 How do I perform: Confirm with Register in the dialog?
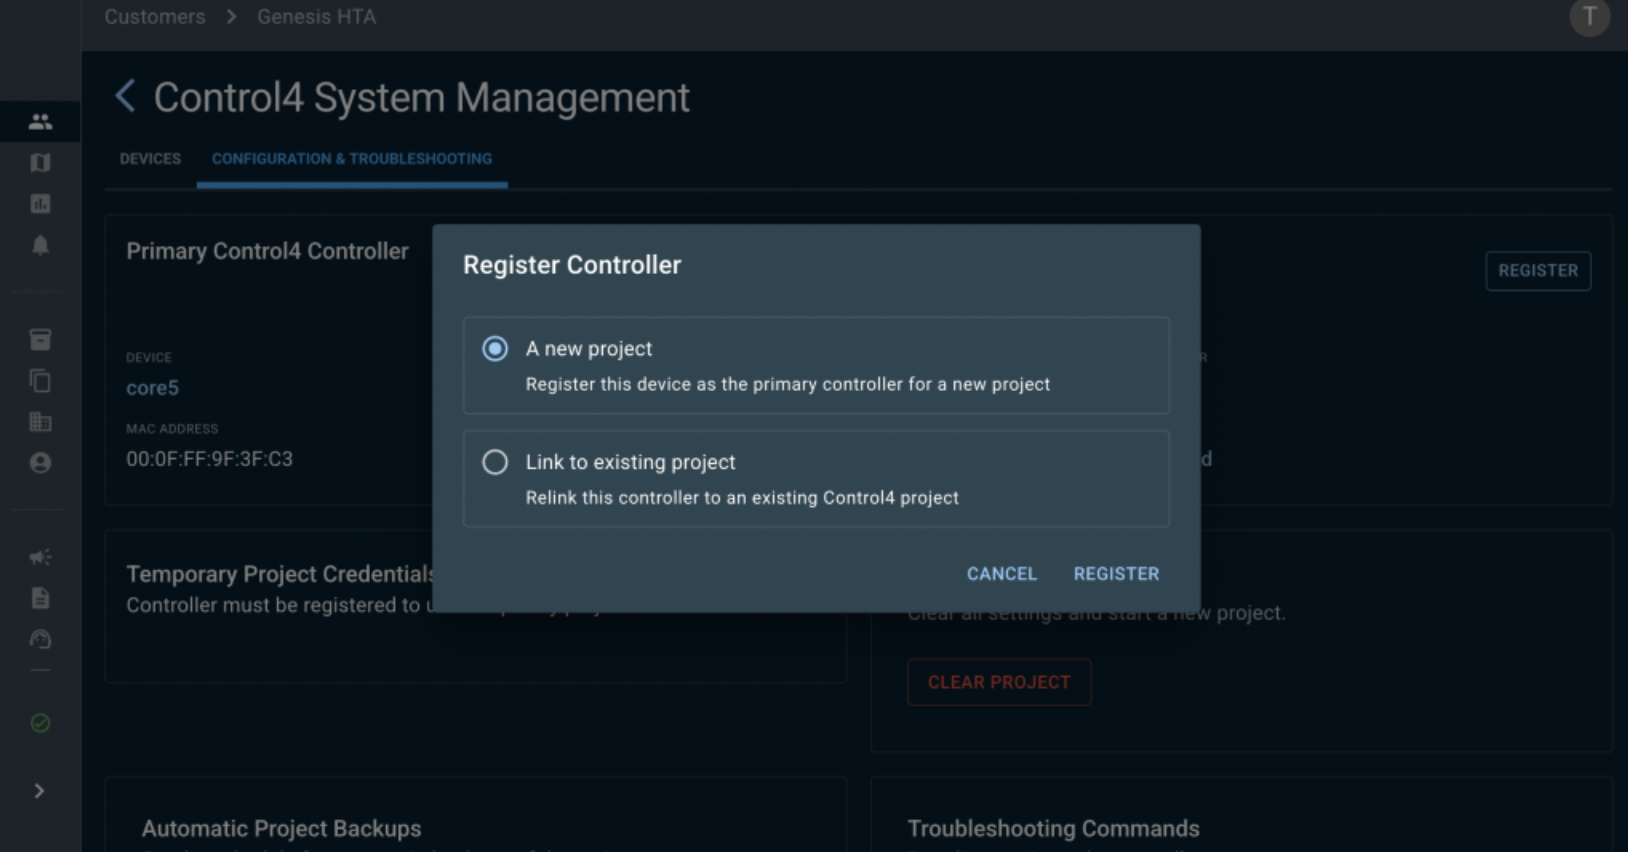(1116, 574)
